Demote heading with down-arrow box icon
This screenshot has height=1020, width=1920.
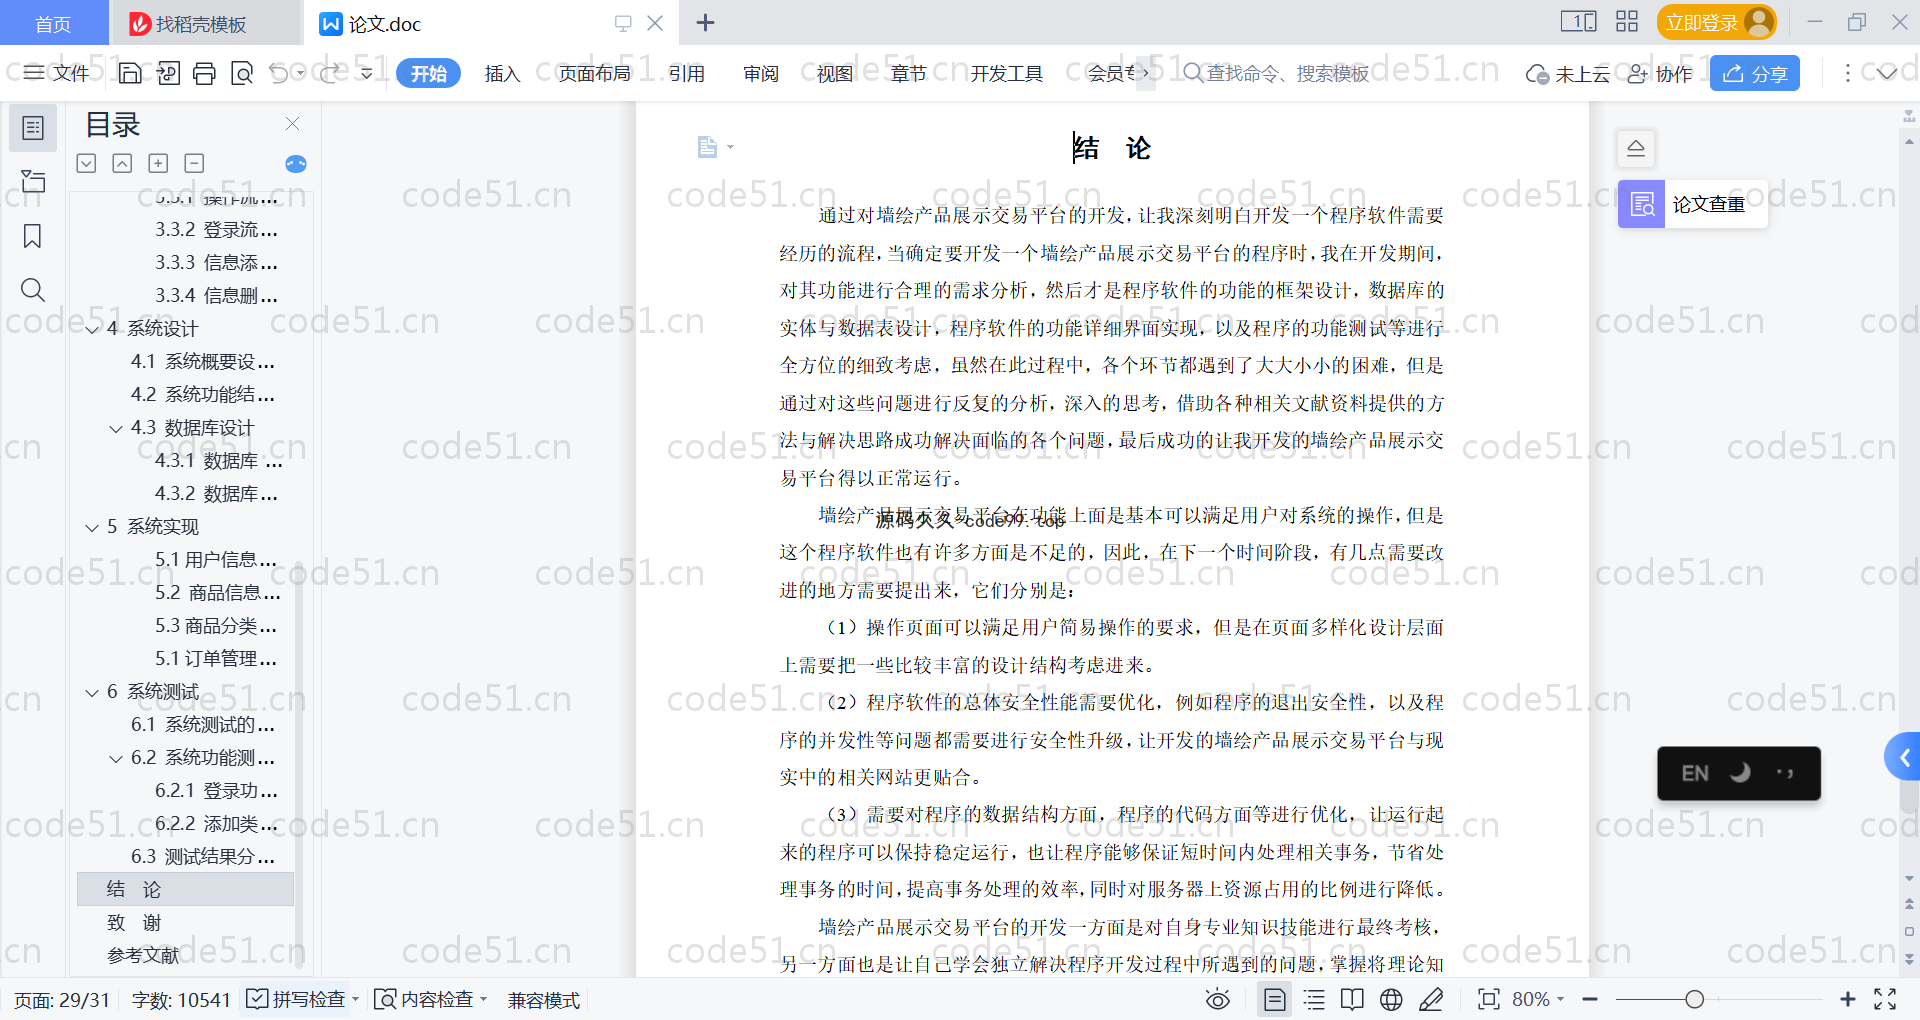86,163
